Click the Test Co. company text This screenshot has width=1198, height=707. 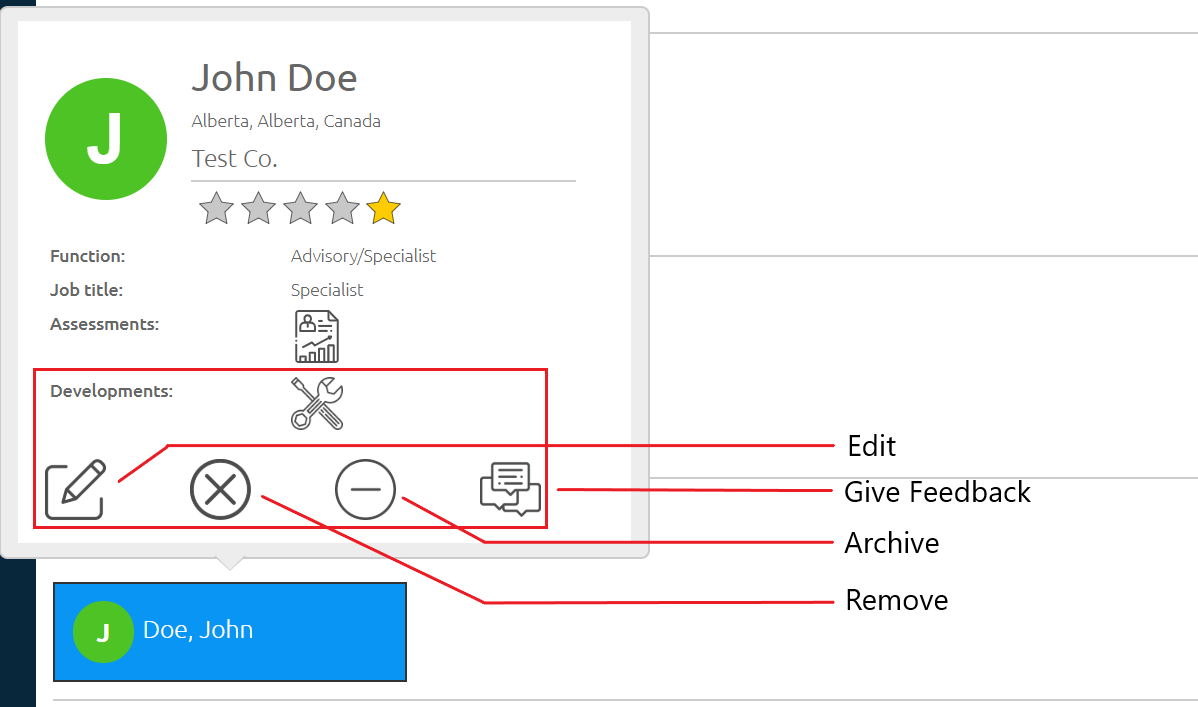tap(235, 158)
